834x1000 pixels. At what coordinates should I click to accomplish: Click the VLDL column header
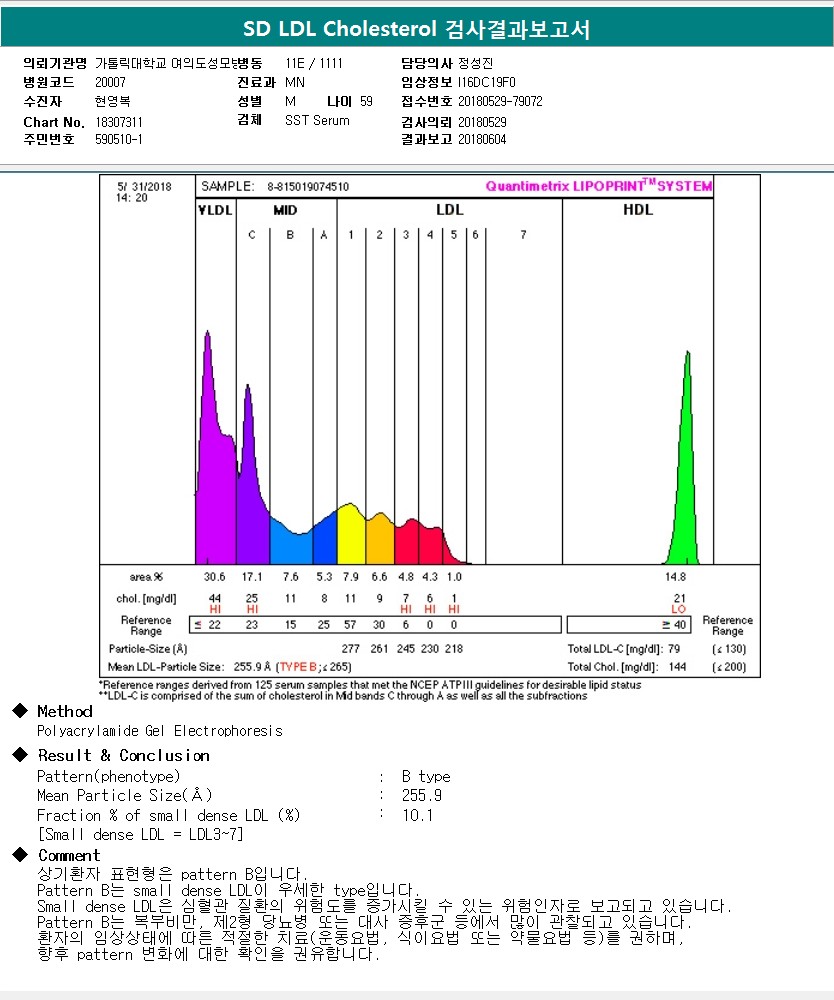point(216,210)
